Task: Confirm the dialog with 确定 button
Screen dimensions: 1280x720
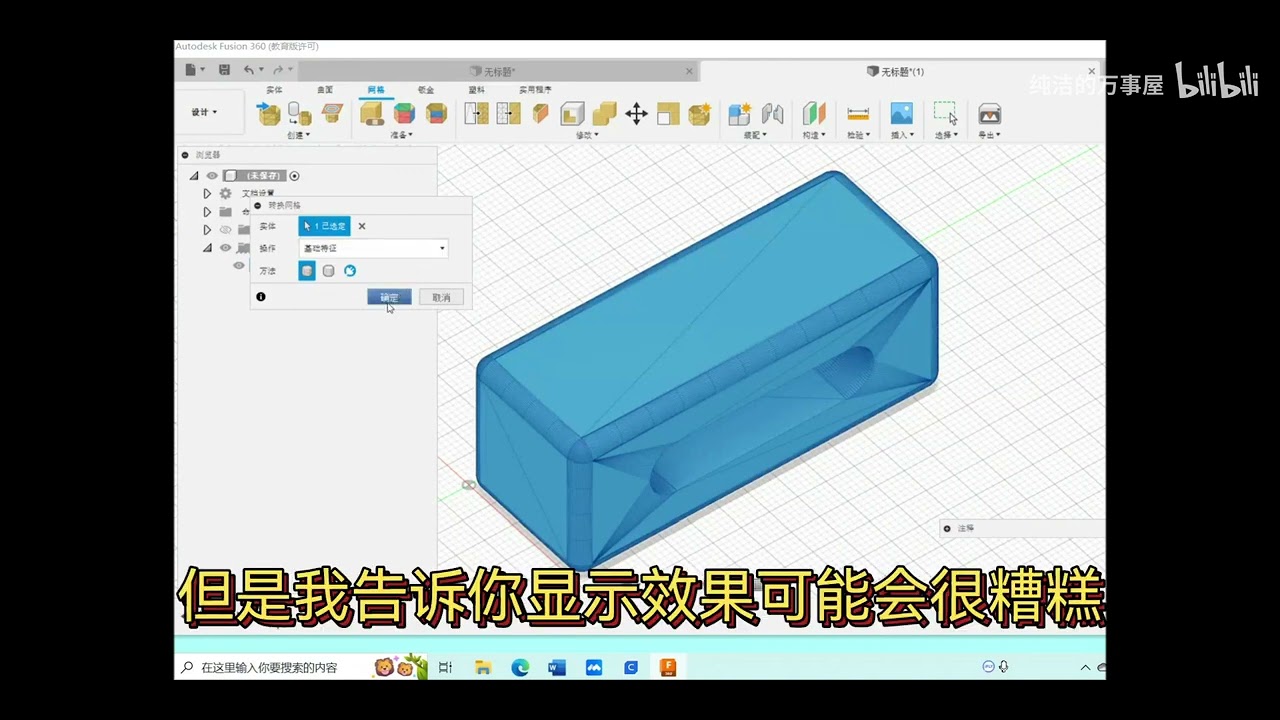Action: (x=389, y=297)
